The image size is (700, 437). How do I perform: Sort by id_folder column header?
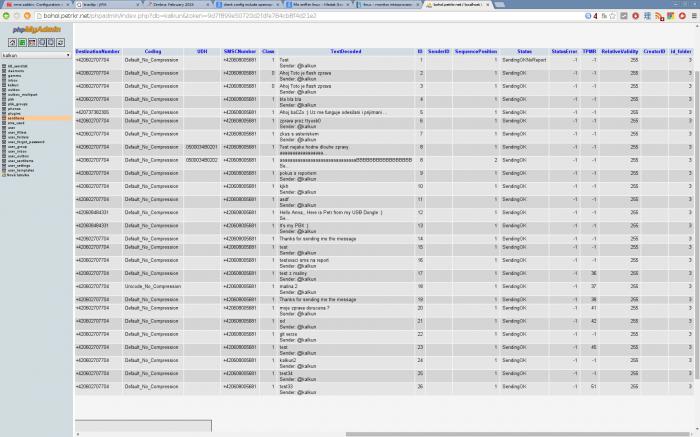tap(681, 52)
